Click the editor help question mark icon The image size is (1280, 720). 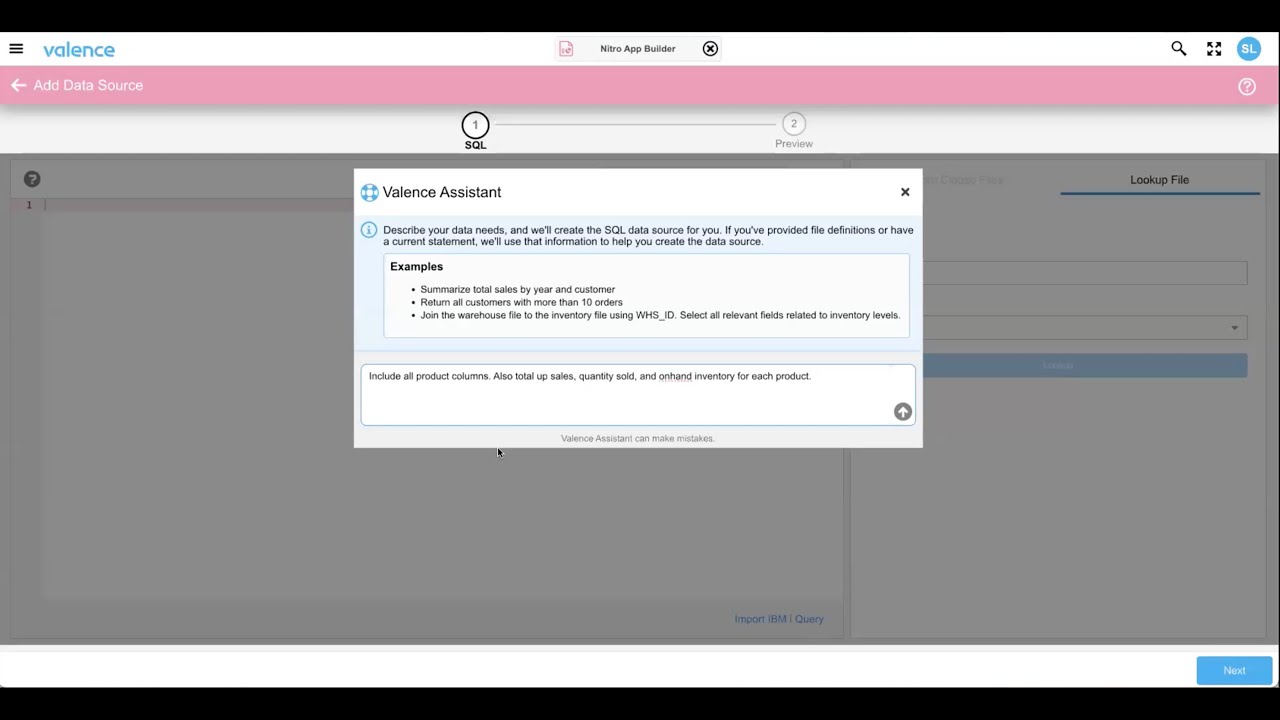click(x=32, y=179)
